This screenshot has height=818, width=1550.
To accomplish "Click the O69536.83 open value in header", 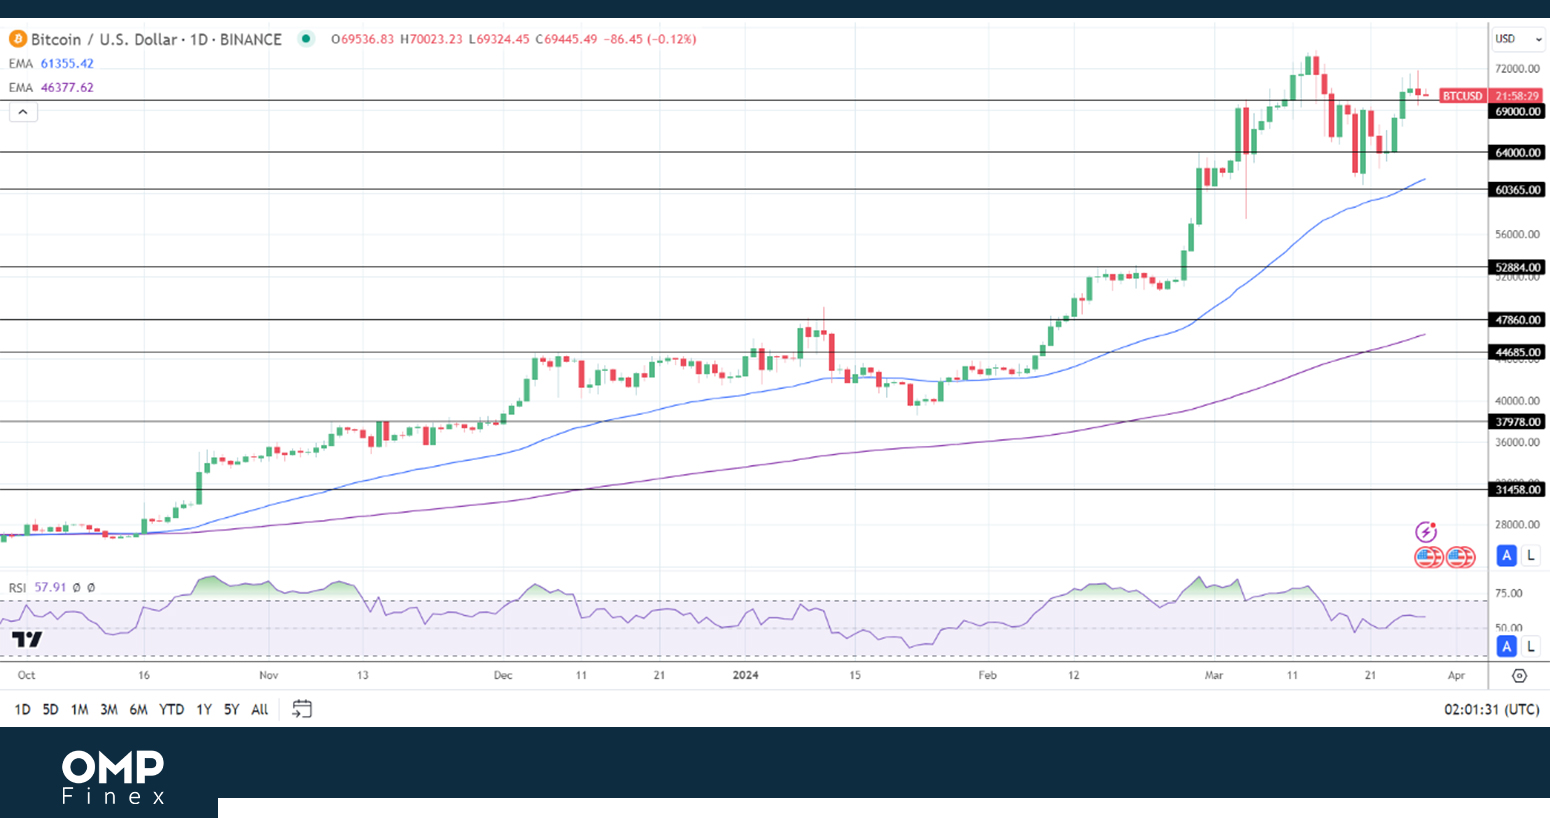I will (x=362, y=39).
